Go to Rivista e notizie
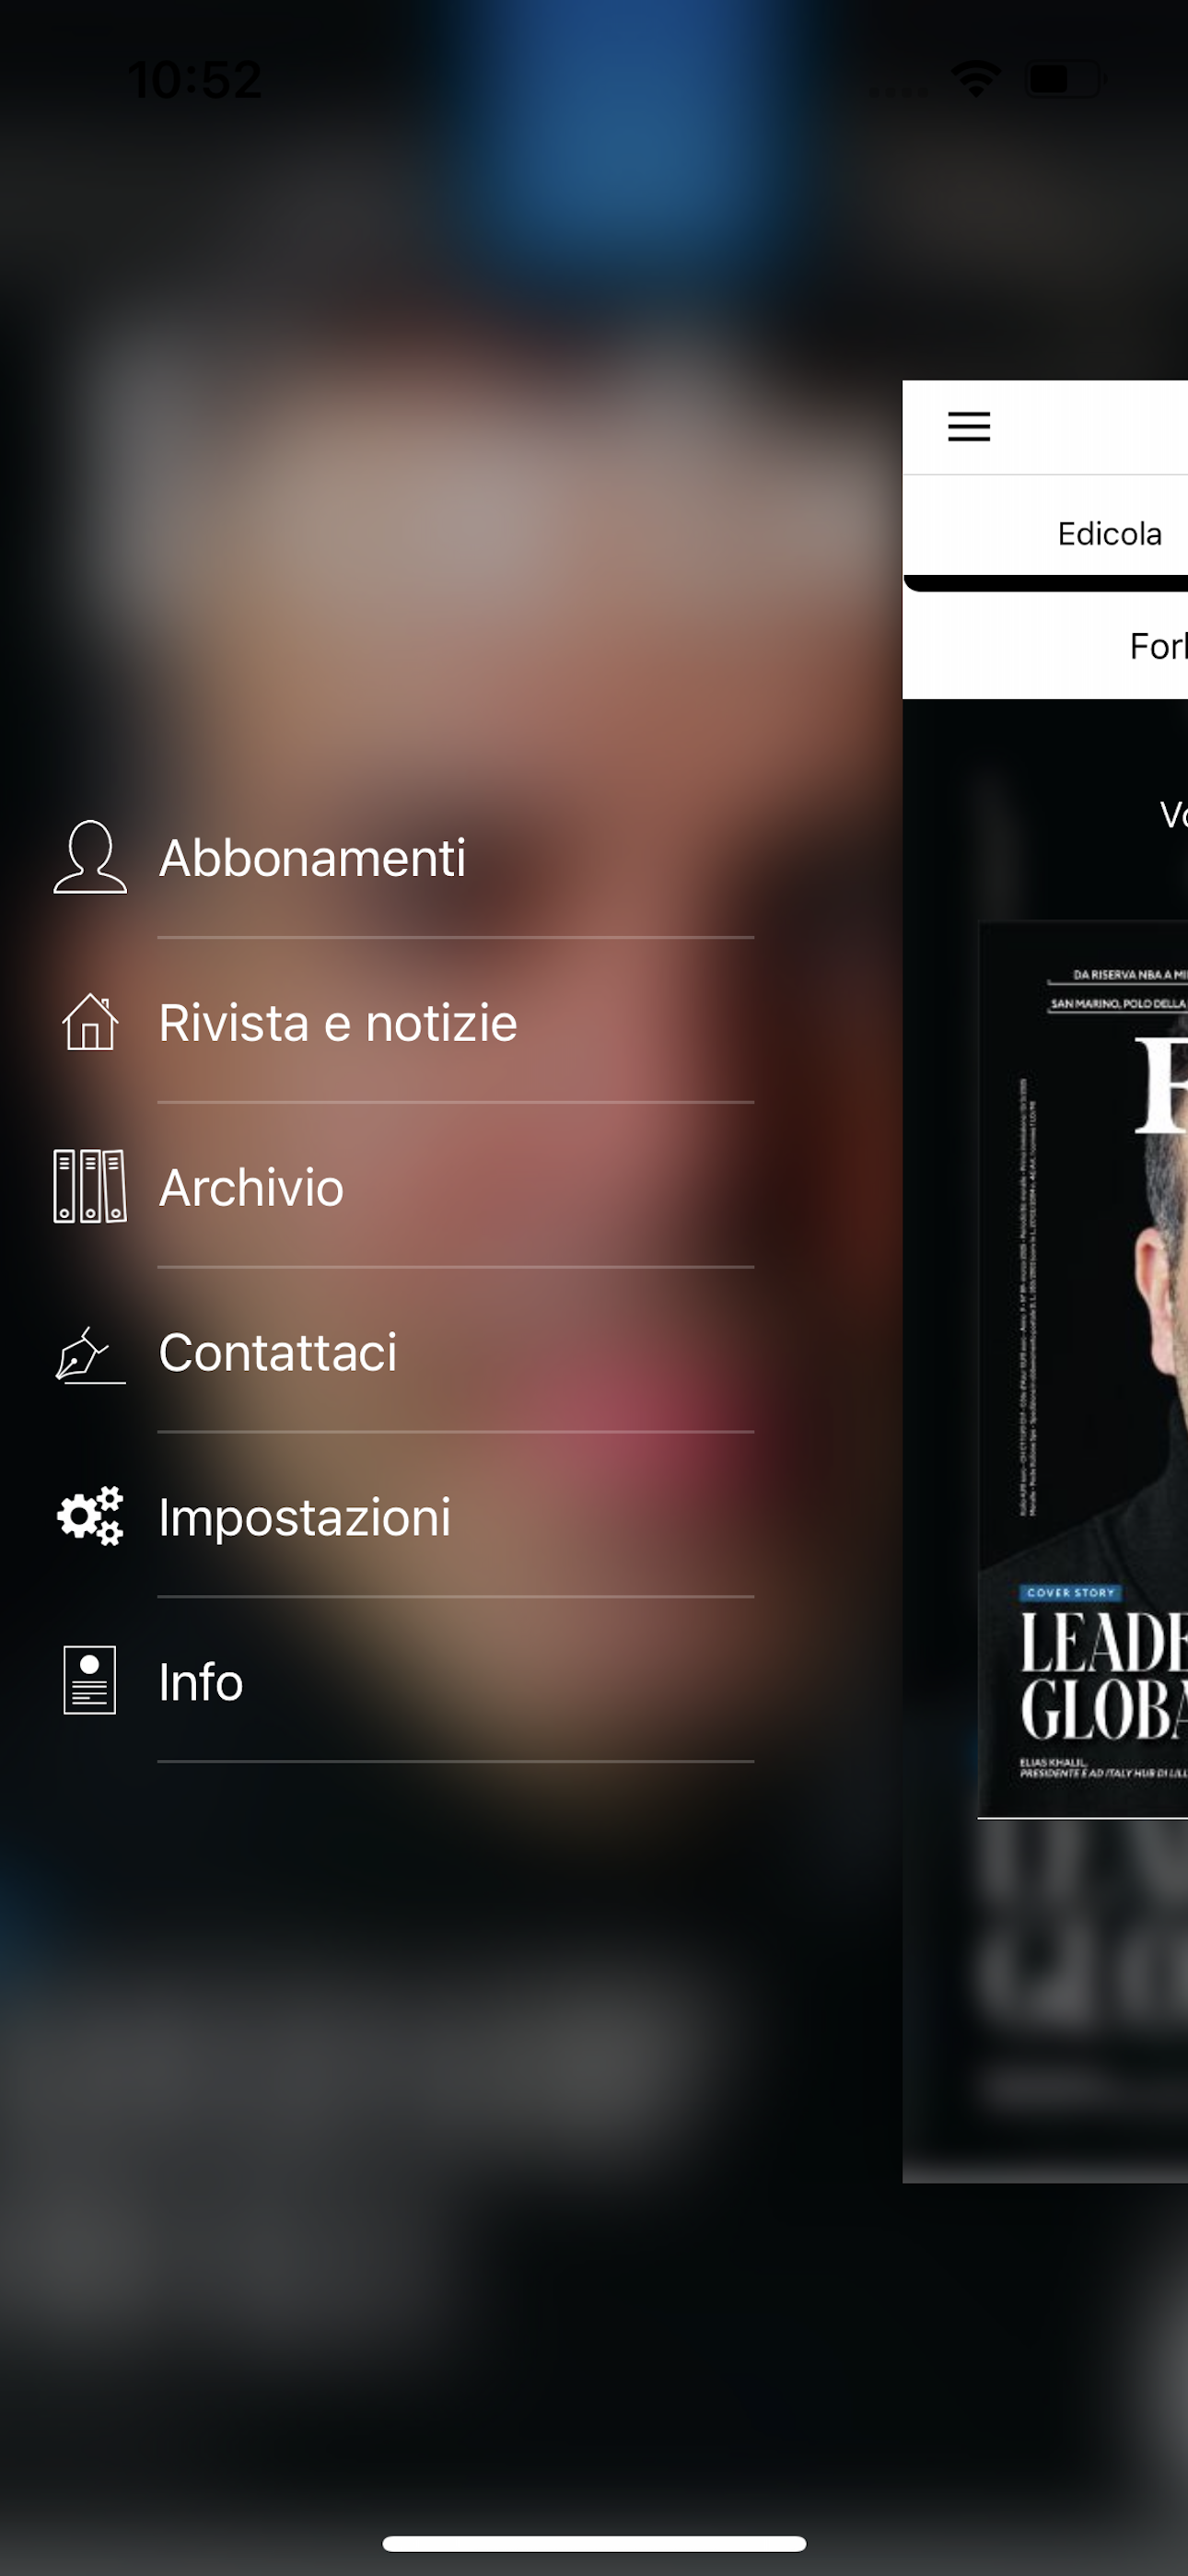 [338, 1023]
